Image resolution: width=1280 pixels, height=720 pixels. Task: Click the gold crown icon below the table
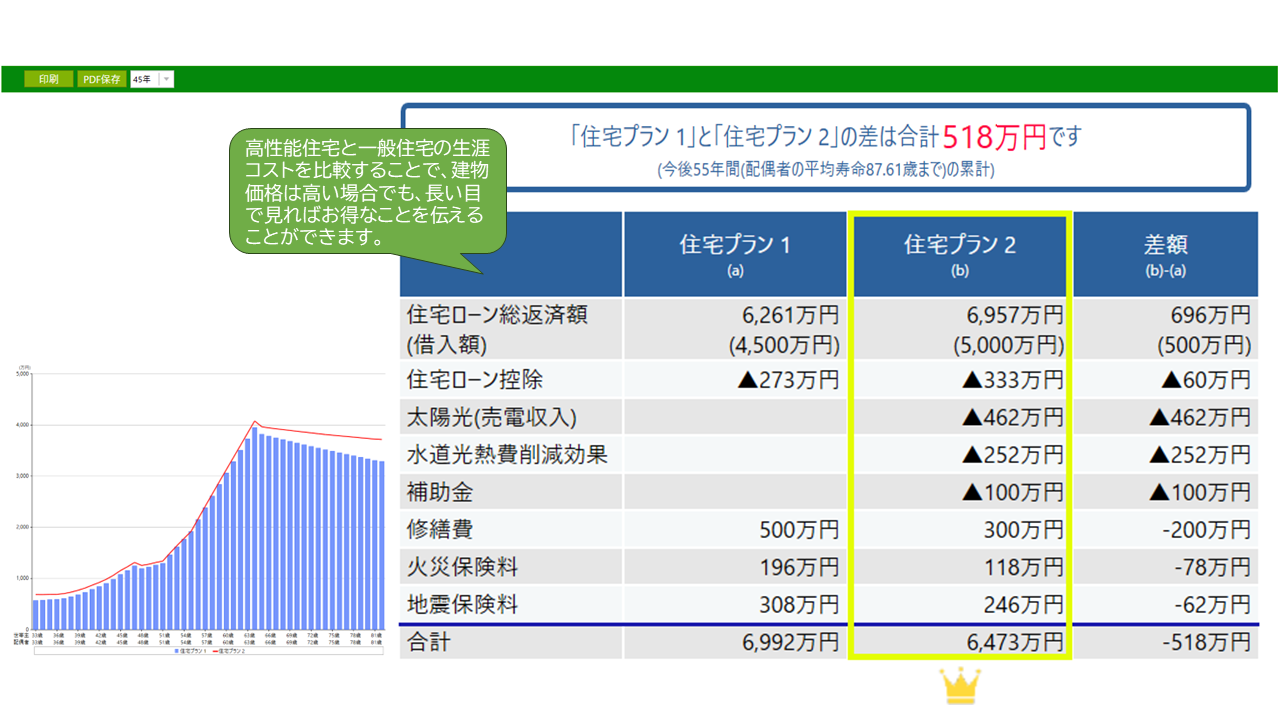click(x=960, y=686)
